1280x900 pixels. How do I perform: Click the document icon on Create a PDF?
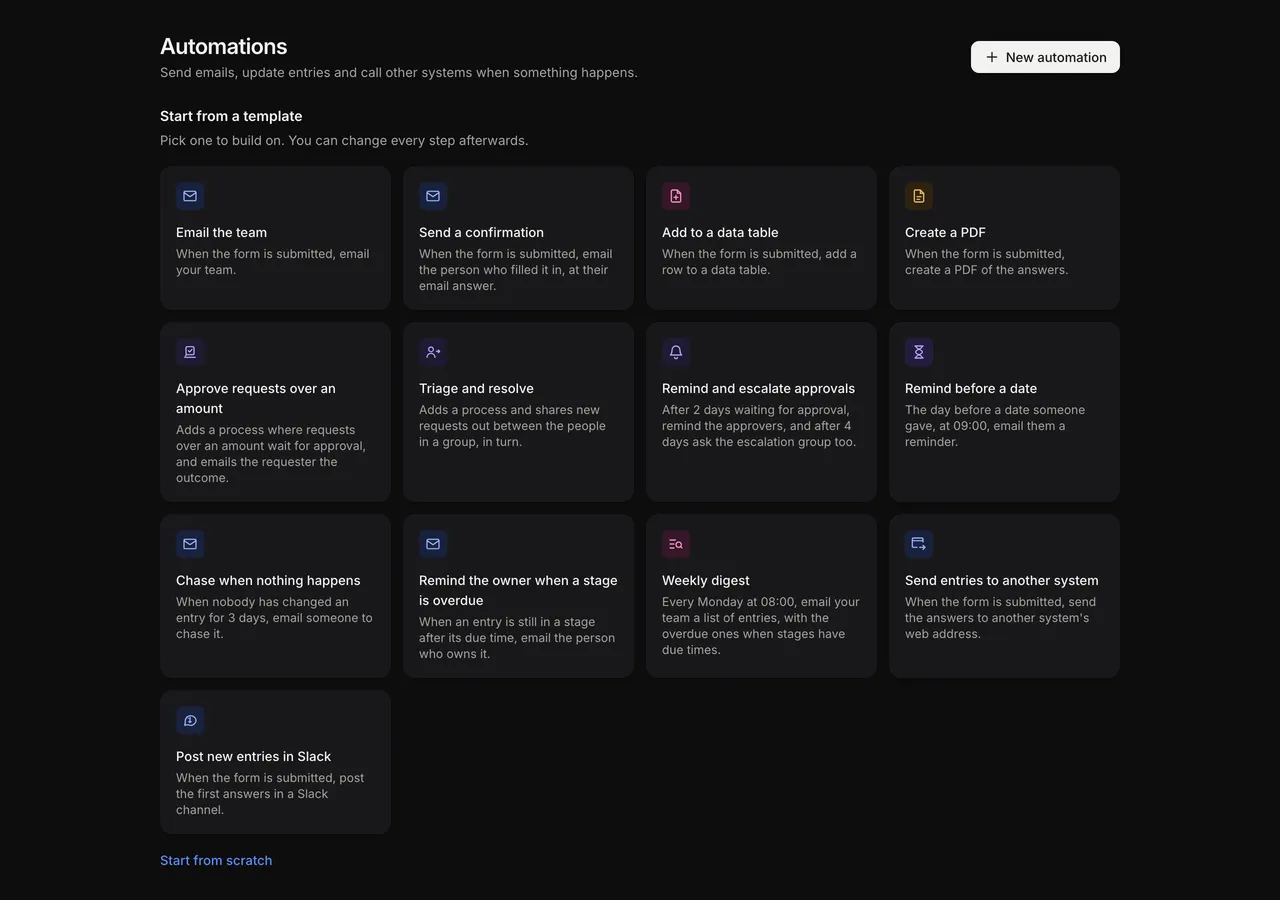919,196
